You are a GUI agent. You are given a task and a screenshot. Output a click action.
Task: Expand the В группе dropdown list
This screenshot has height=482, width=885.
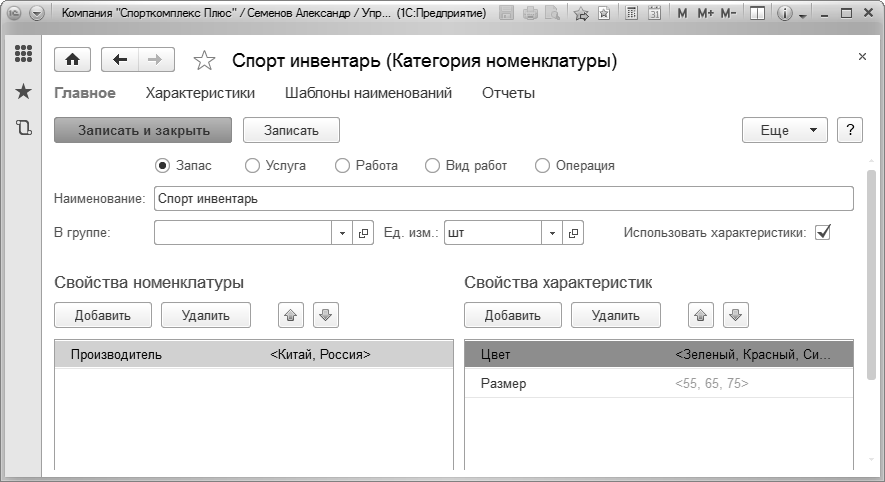[342, 233]
